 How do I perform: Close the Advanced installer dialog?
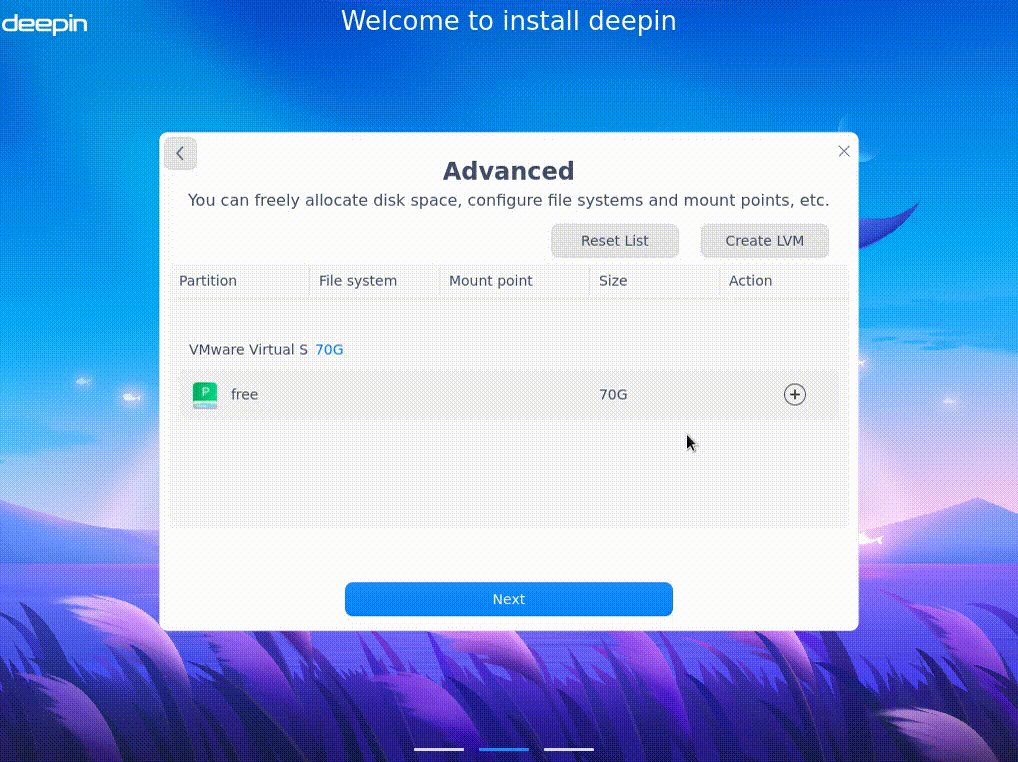844,151
